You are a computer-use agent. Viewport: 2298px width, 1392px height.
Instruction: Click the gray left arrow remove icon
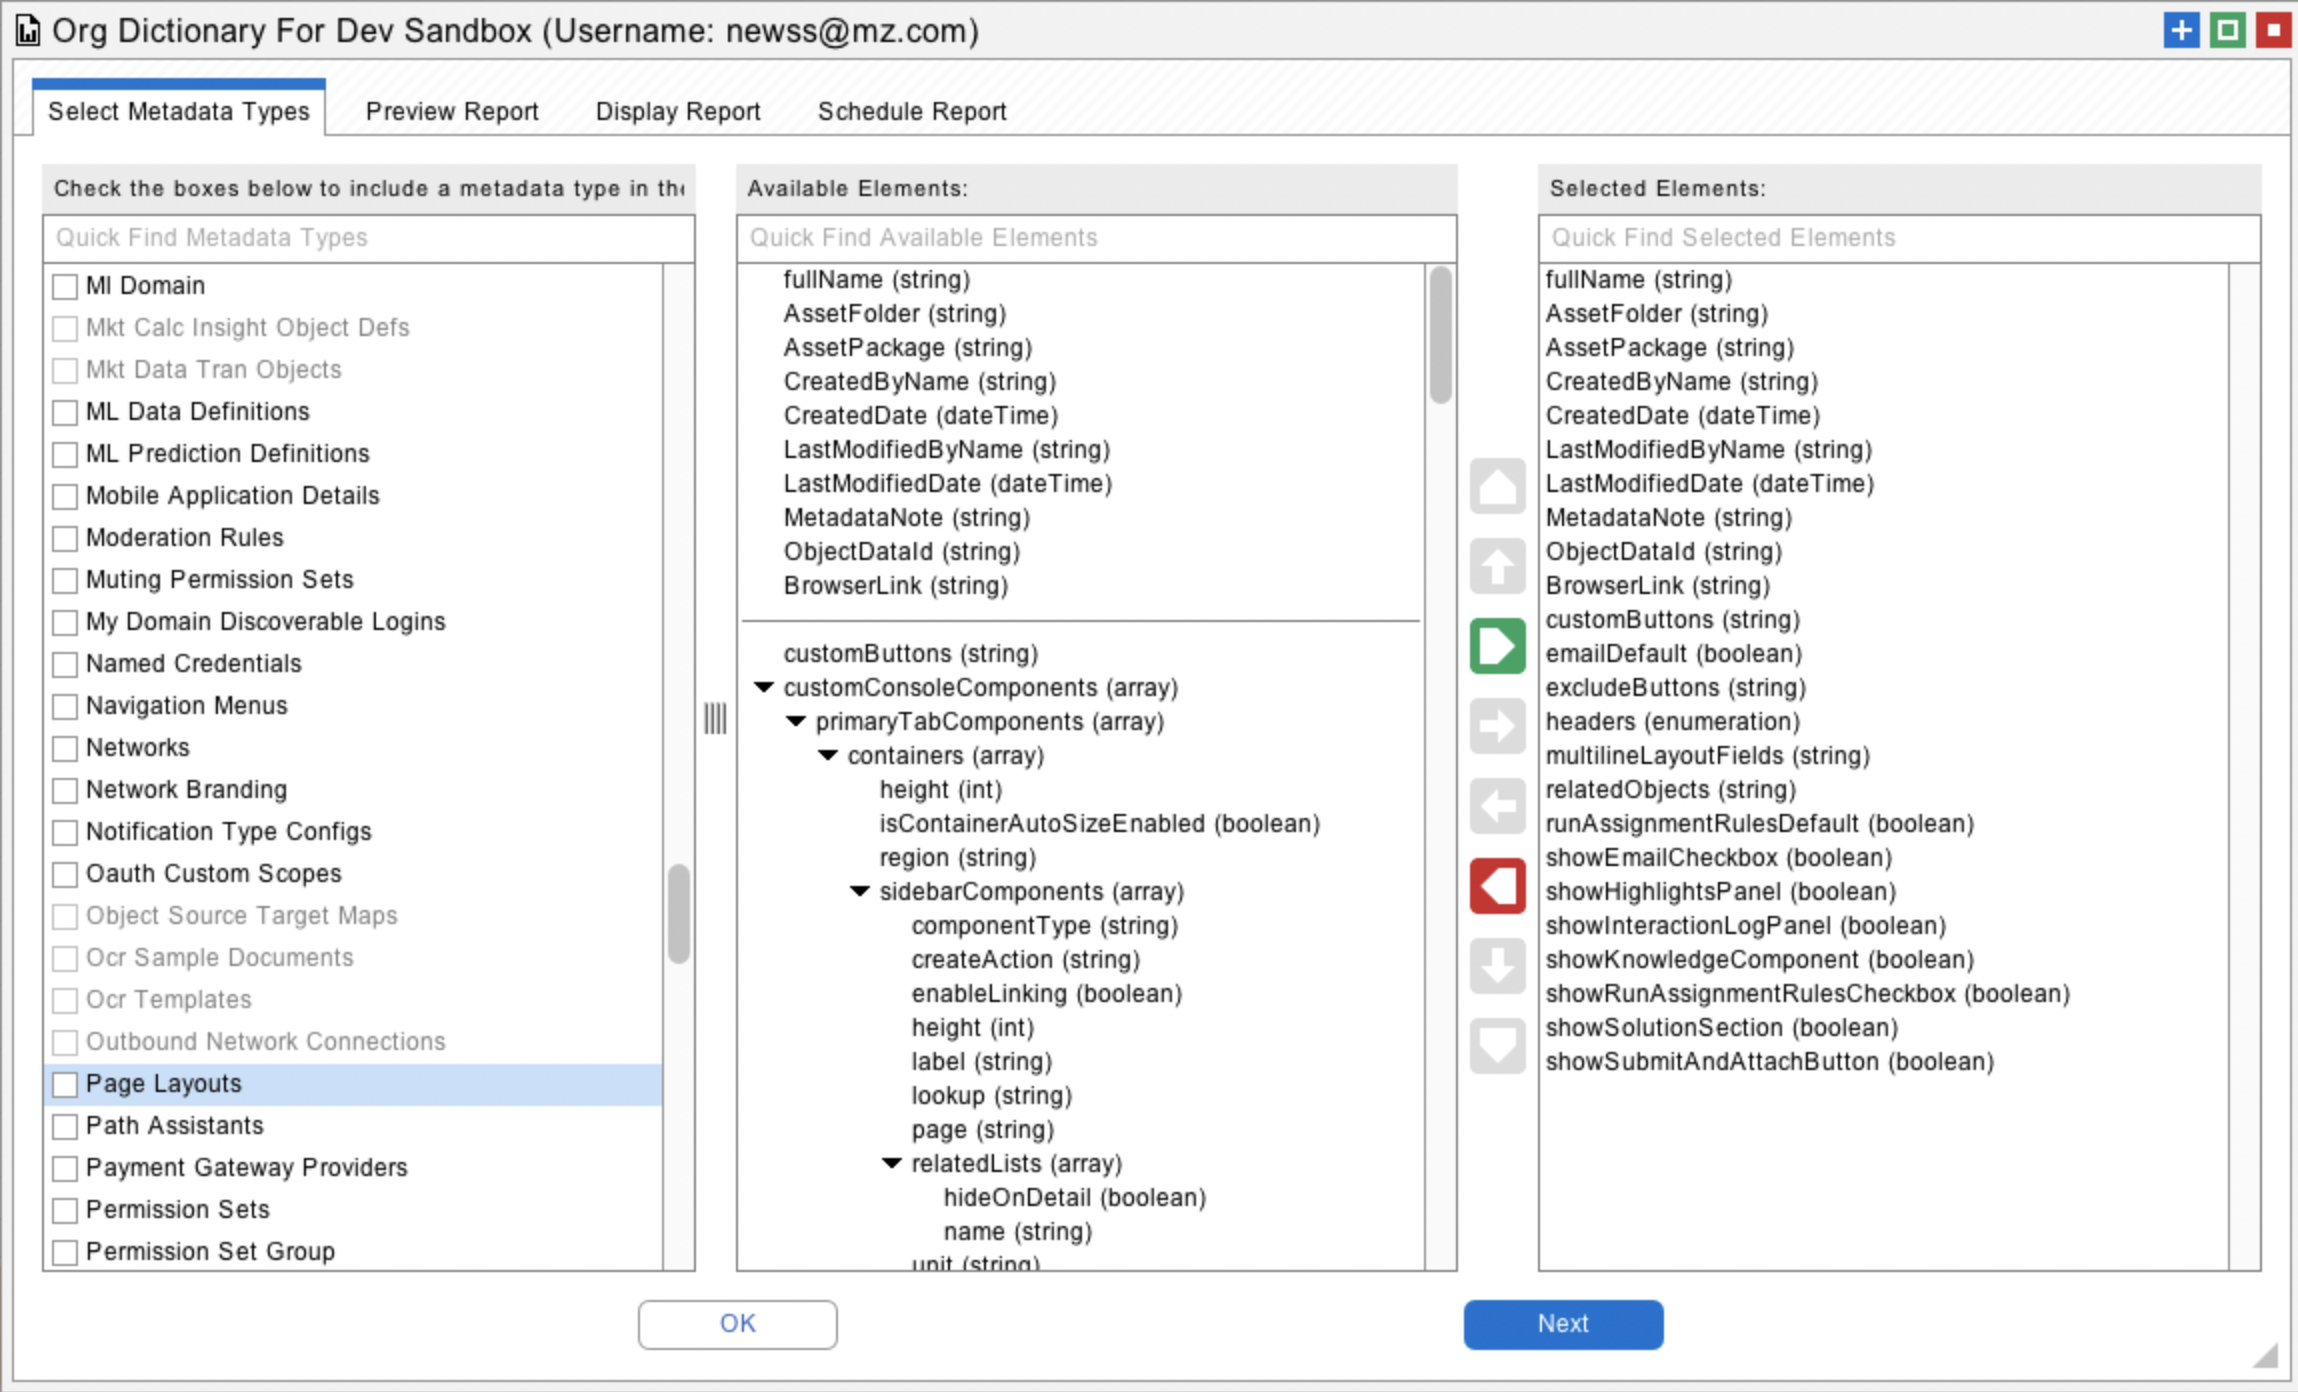tap(1497, 806)
